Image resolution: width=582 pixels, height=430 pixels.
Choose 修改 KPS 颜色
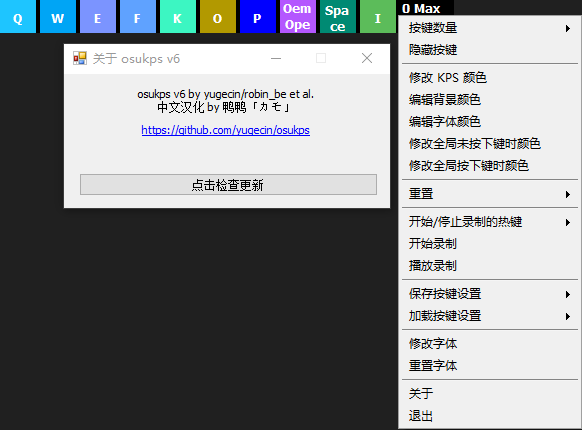[x=490, y=78]
